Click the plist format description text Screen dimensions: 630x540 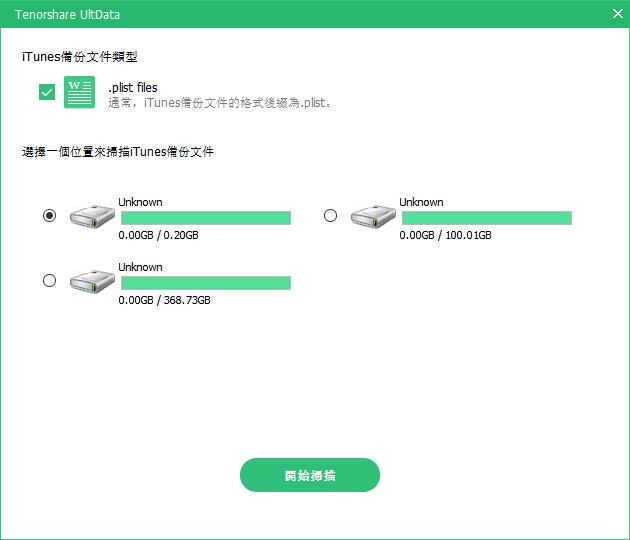point(220,103)
